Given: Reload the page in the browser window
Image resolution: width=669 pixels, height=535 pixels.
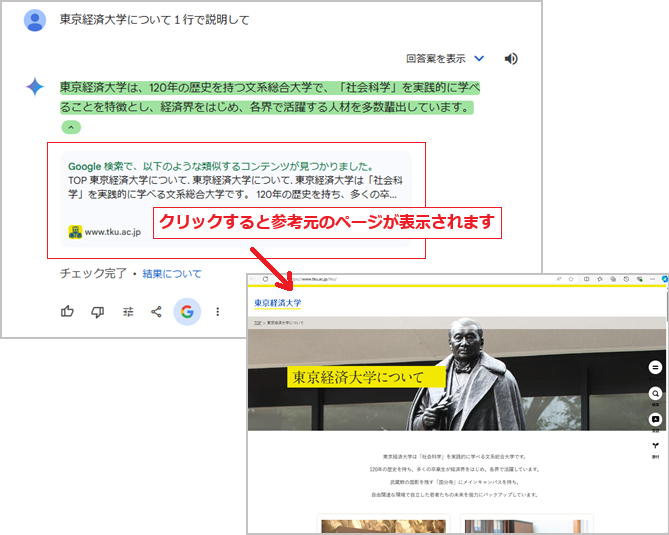Looking at the screenshot, I should (265, 279).
